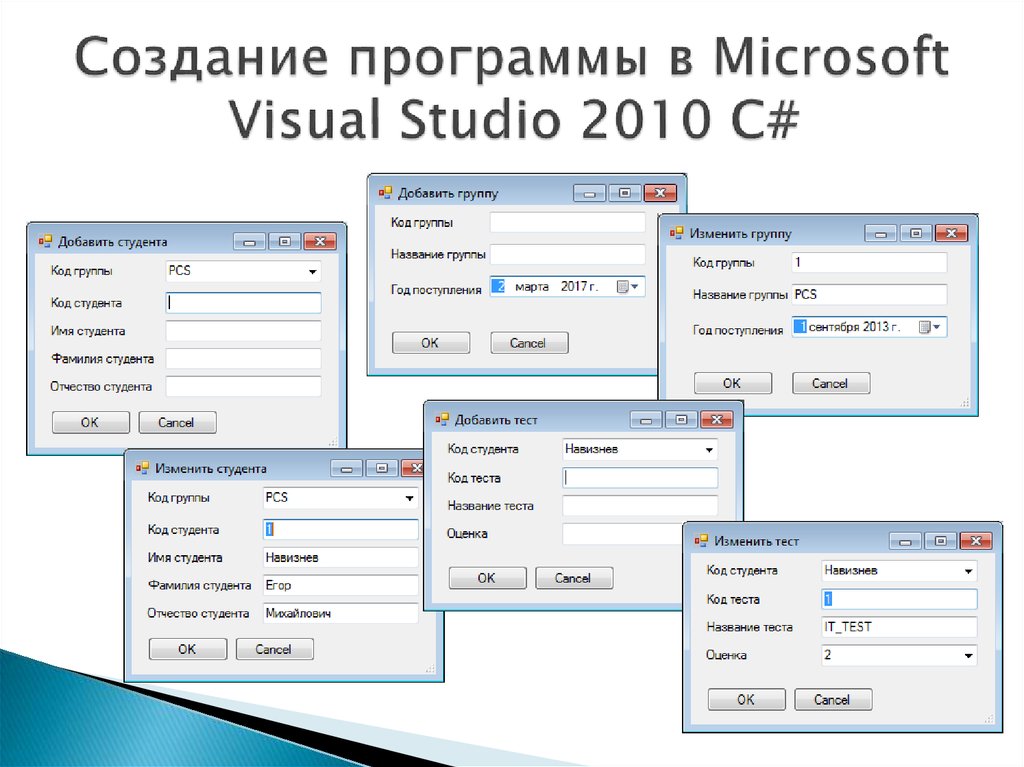1024x767 pixels.
Task: Click Имя студента field with Навизнев
Action: point(340,558)
